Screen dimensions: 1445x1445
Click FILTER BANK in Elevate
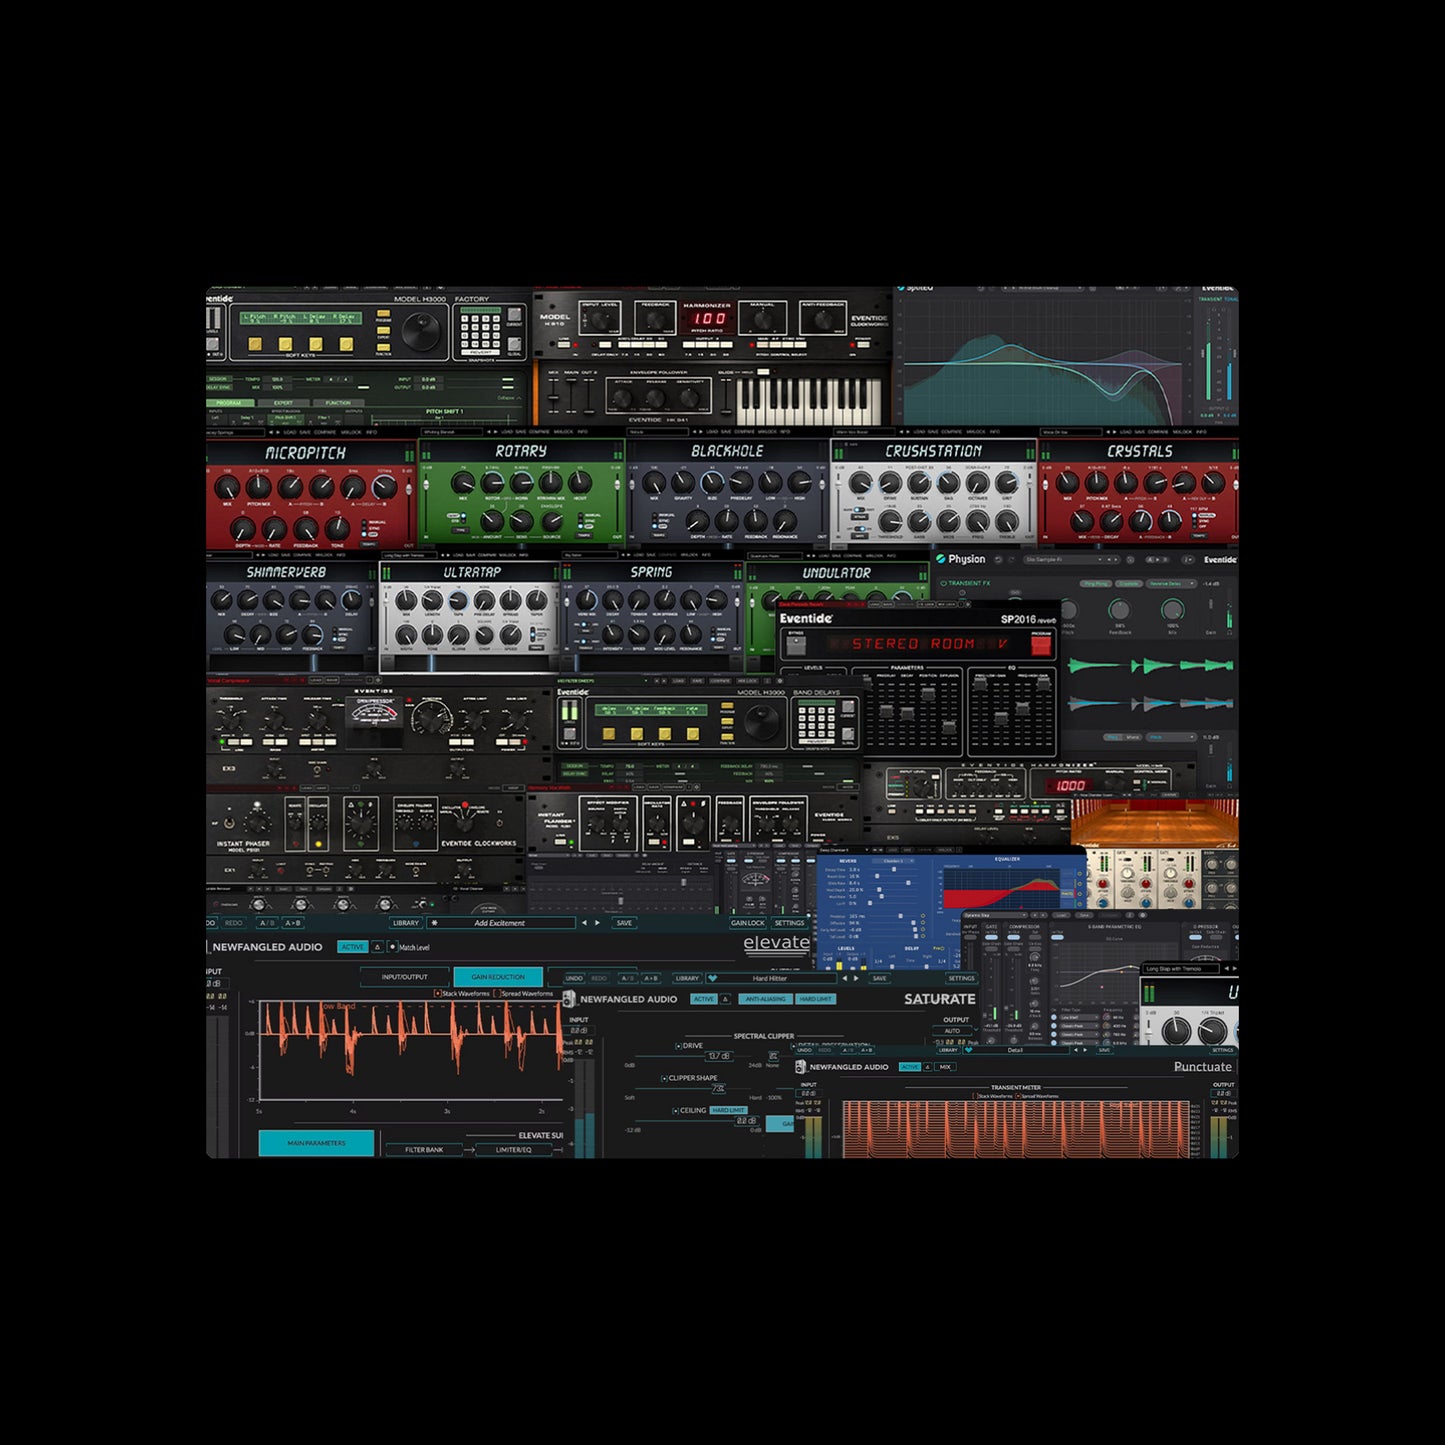[424, 1150]
